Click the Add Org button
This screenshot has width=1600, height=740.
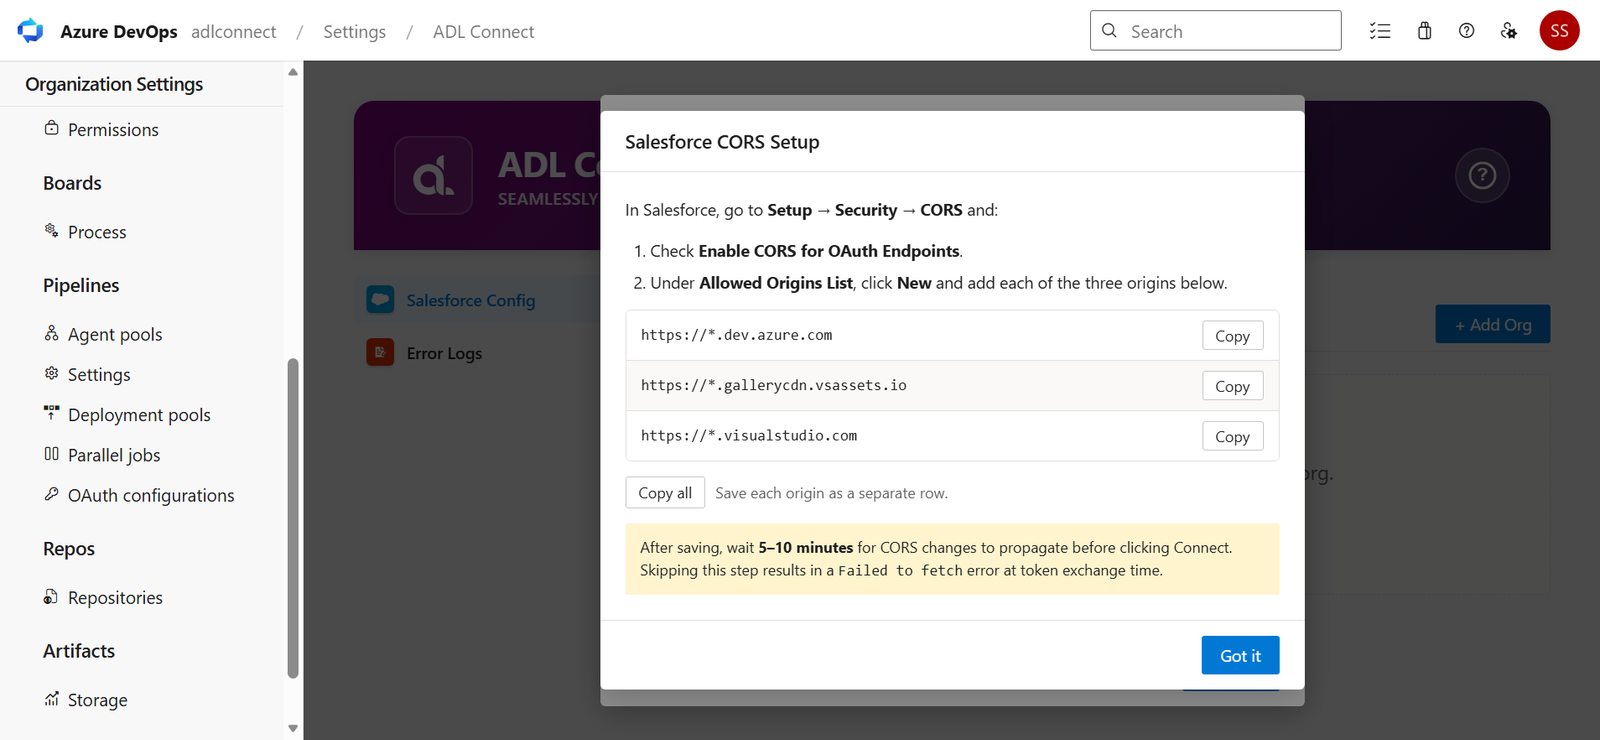(x=1493, y=324)
